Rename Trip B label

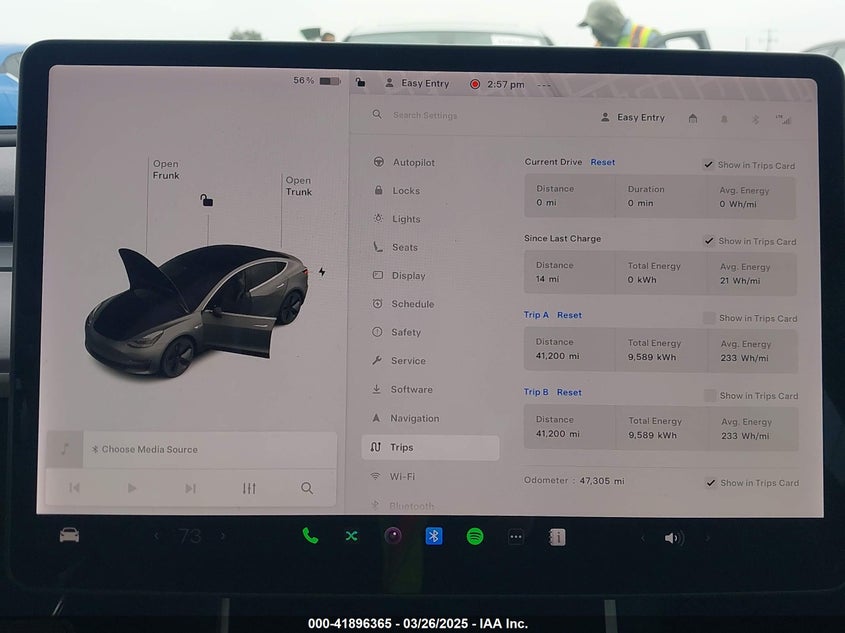tap(536, 392)
